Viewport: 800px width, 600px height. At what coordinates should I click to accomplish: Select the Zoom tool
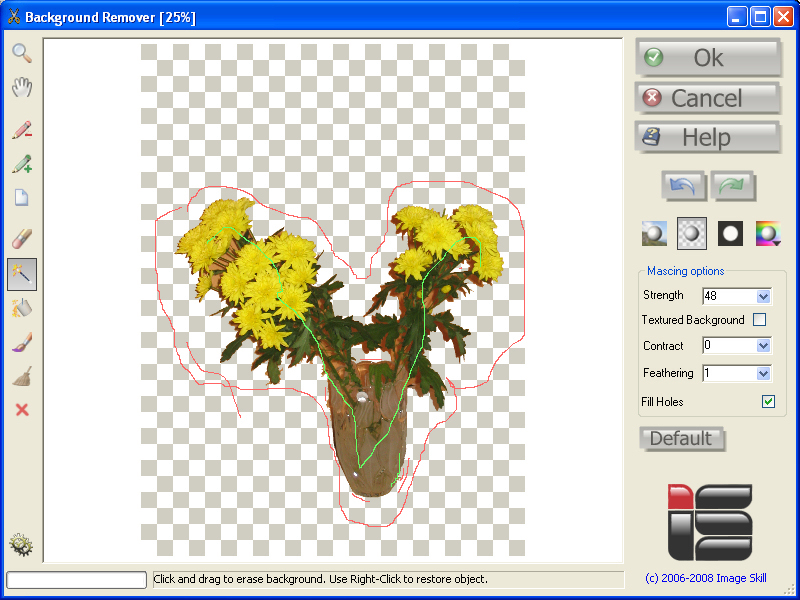pyautogui.click(x=22, y=53)
